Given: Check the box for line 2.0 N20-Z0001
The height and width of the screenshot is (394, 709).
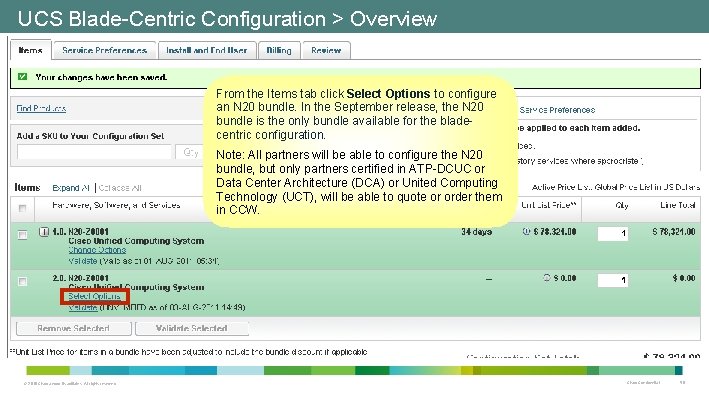Looking at the screenshot, I should click(22, 281).
